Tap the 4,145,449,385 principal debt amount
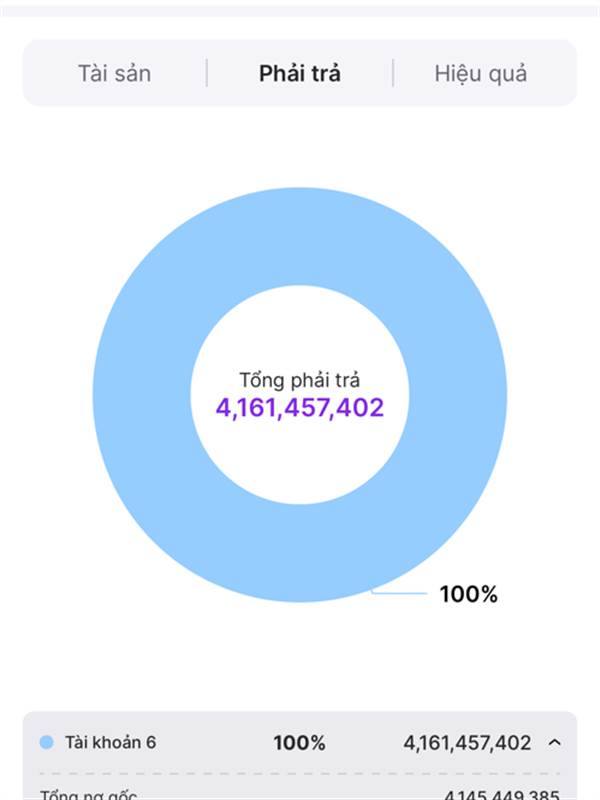 [503, 794]
